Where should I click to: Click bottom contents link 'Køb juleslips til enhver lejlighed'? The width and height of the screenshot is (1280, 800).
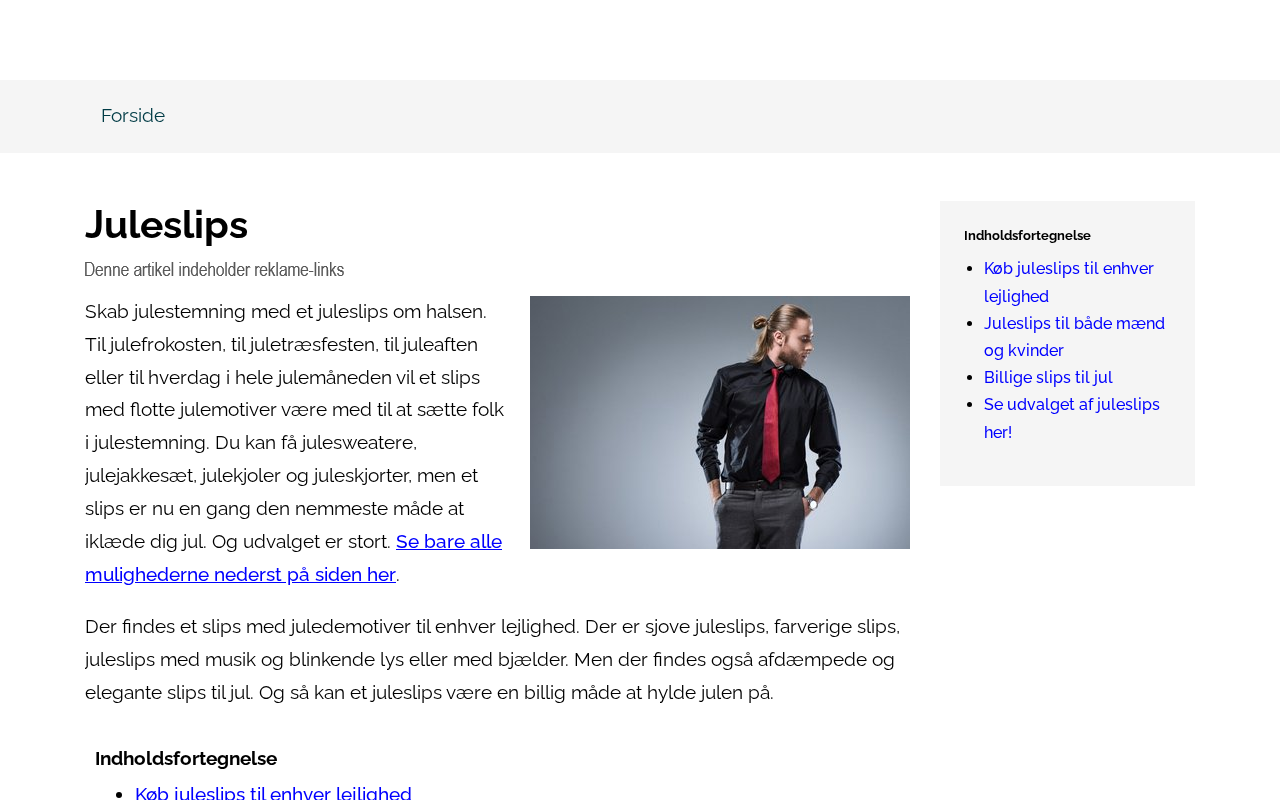pos(273,793)
